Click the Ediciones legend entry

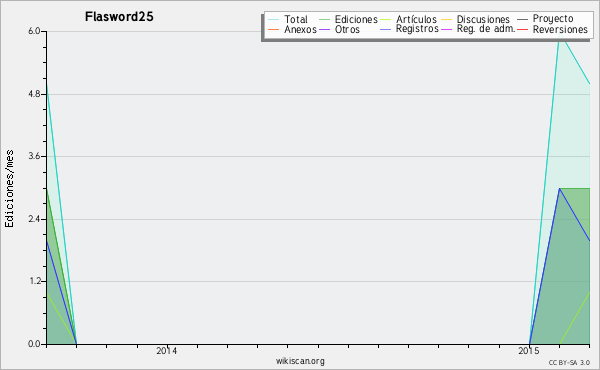348,19
